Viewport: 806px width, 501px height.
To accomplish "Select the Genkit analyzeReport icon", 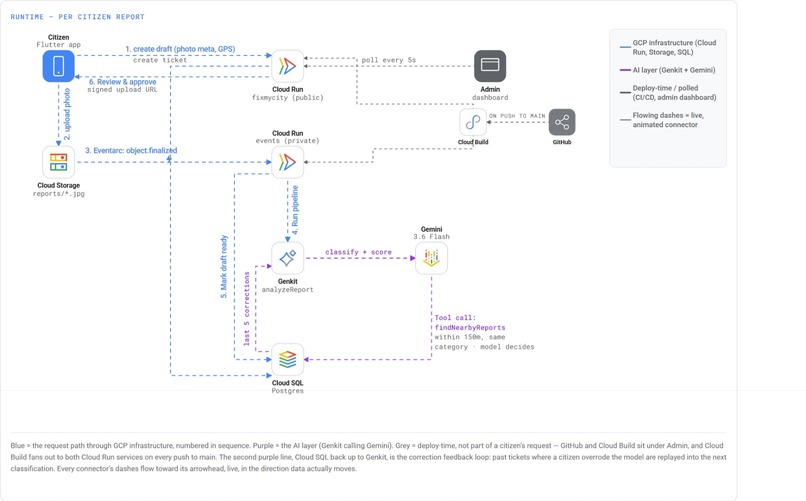I will 287,258.
